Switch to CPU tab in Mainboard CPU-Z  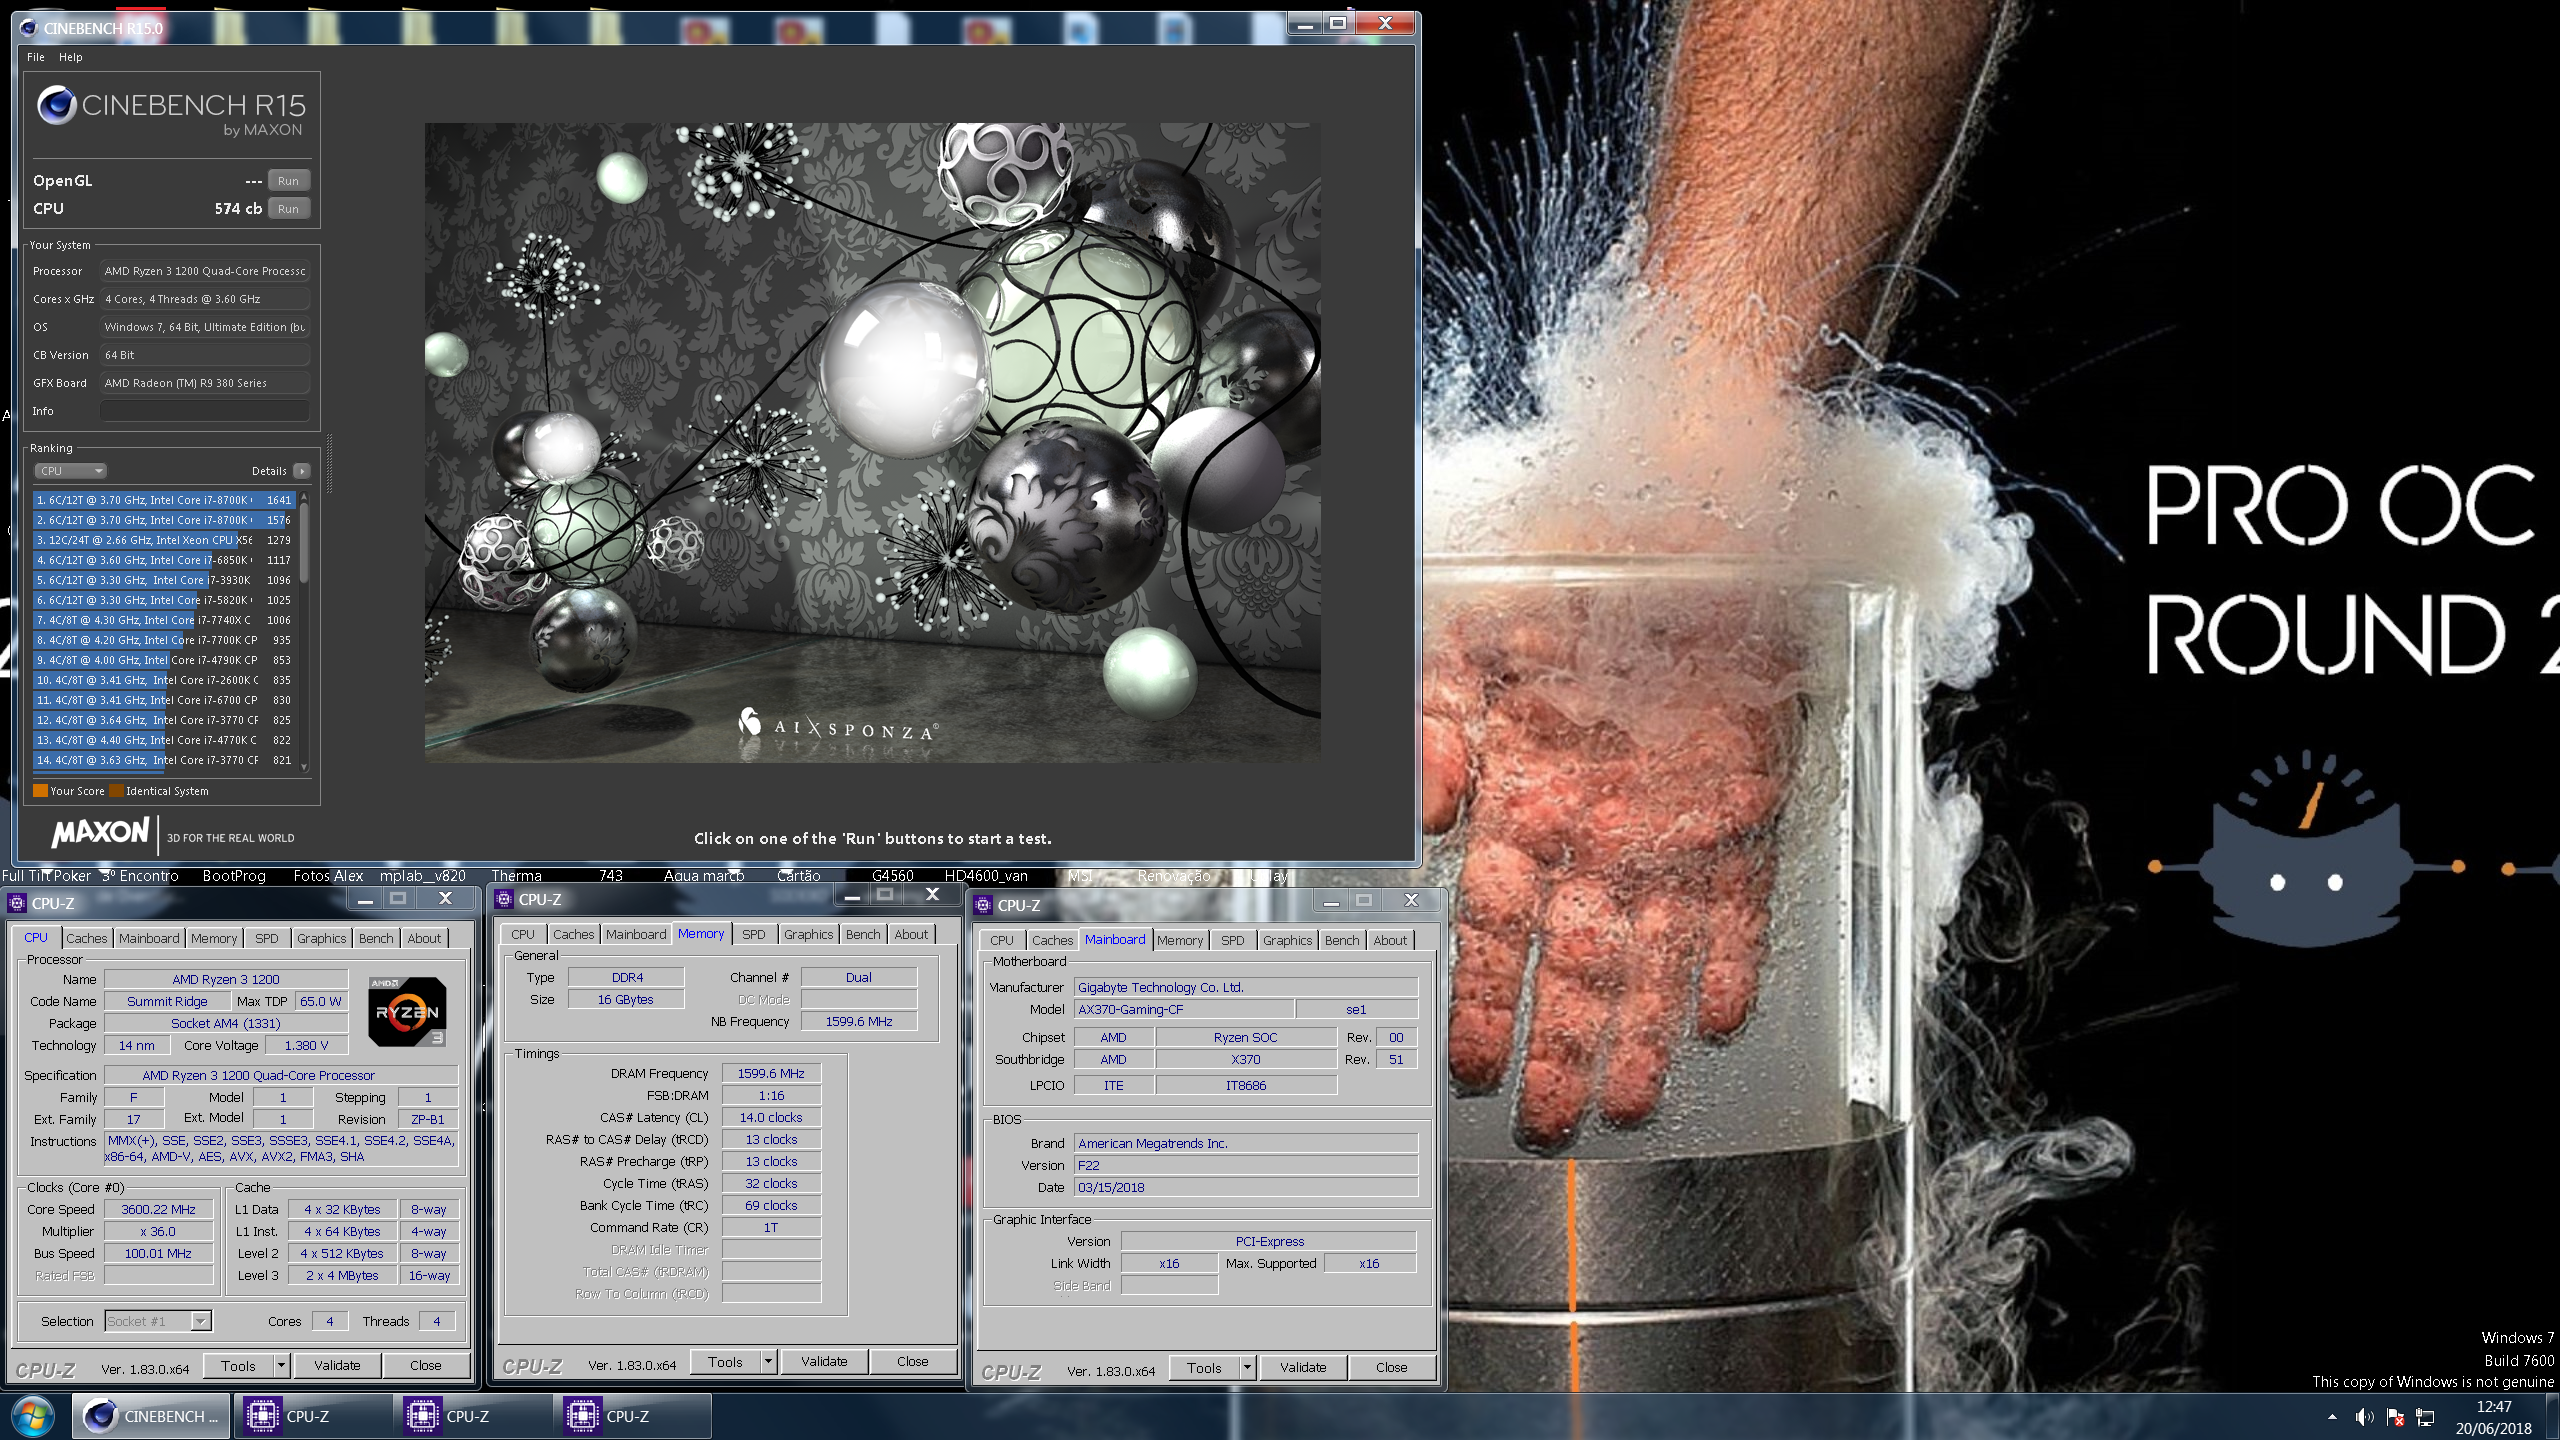pos(1002,940)
